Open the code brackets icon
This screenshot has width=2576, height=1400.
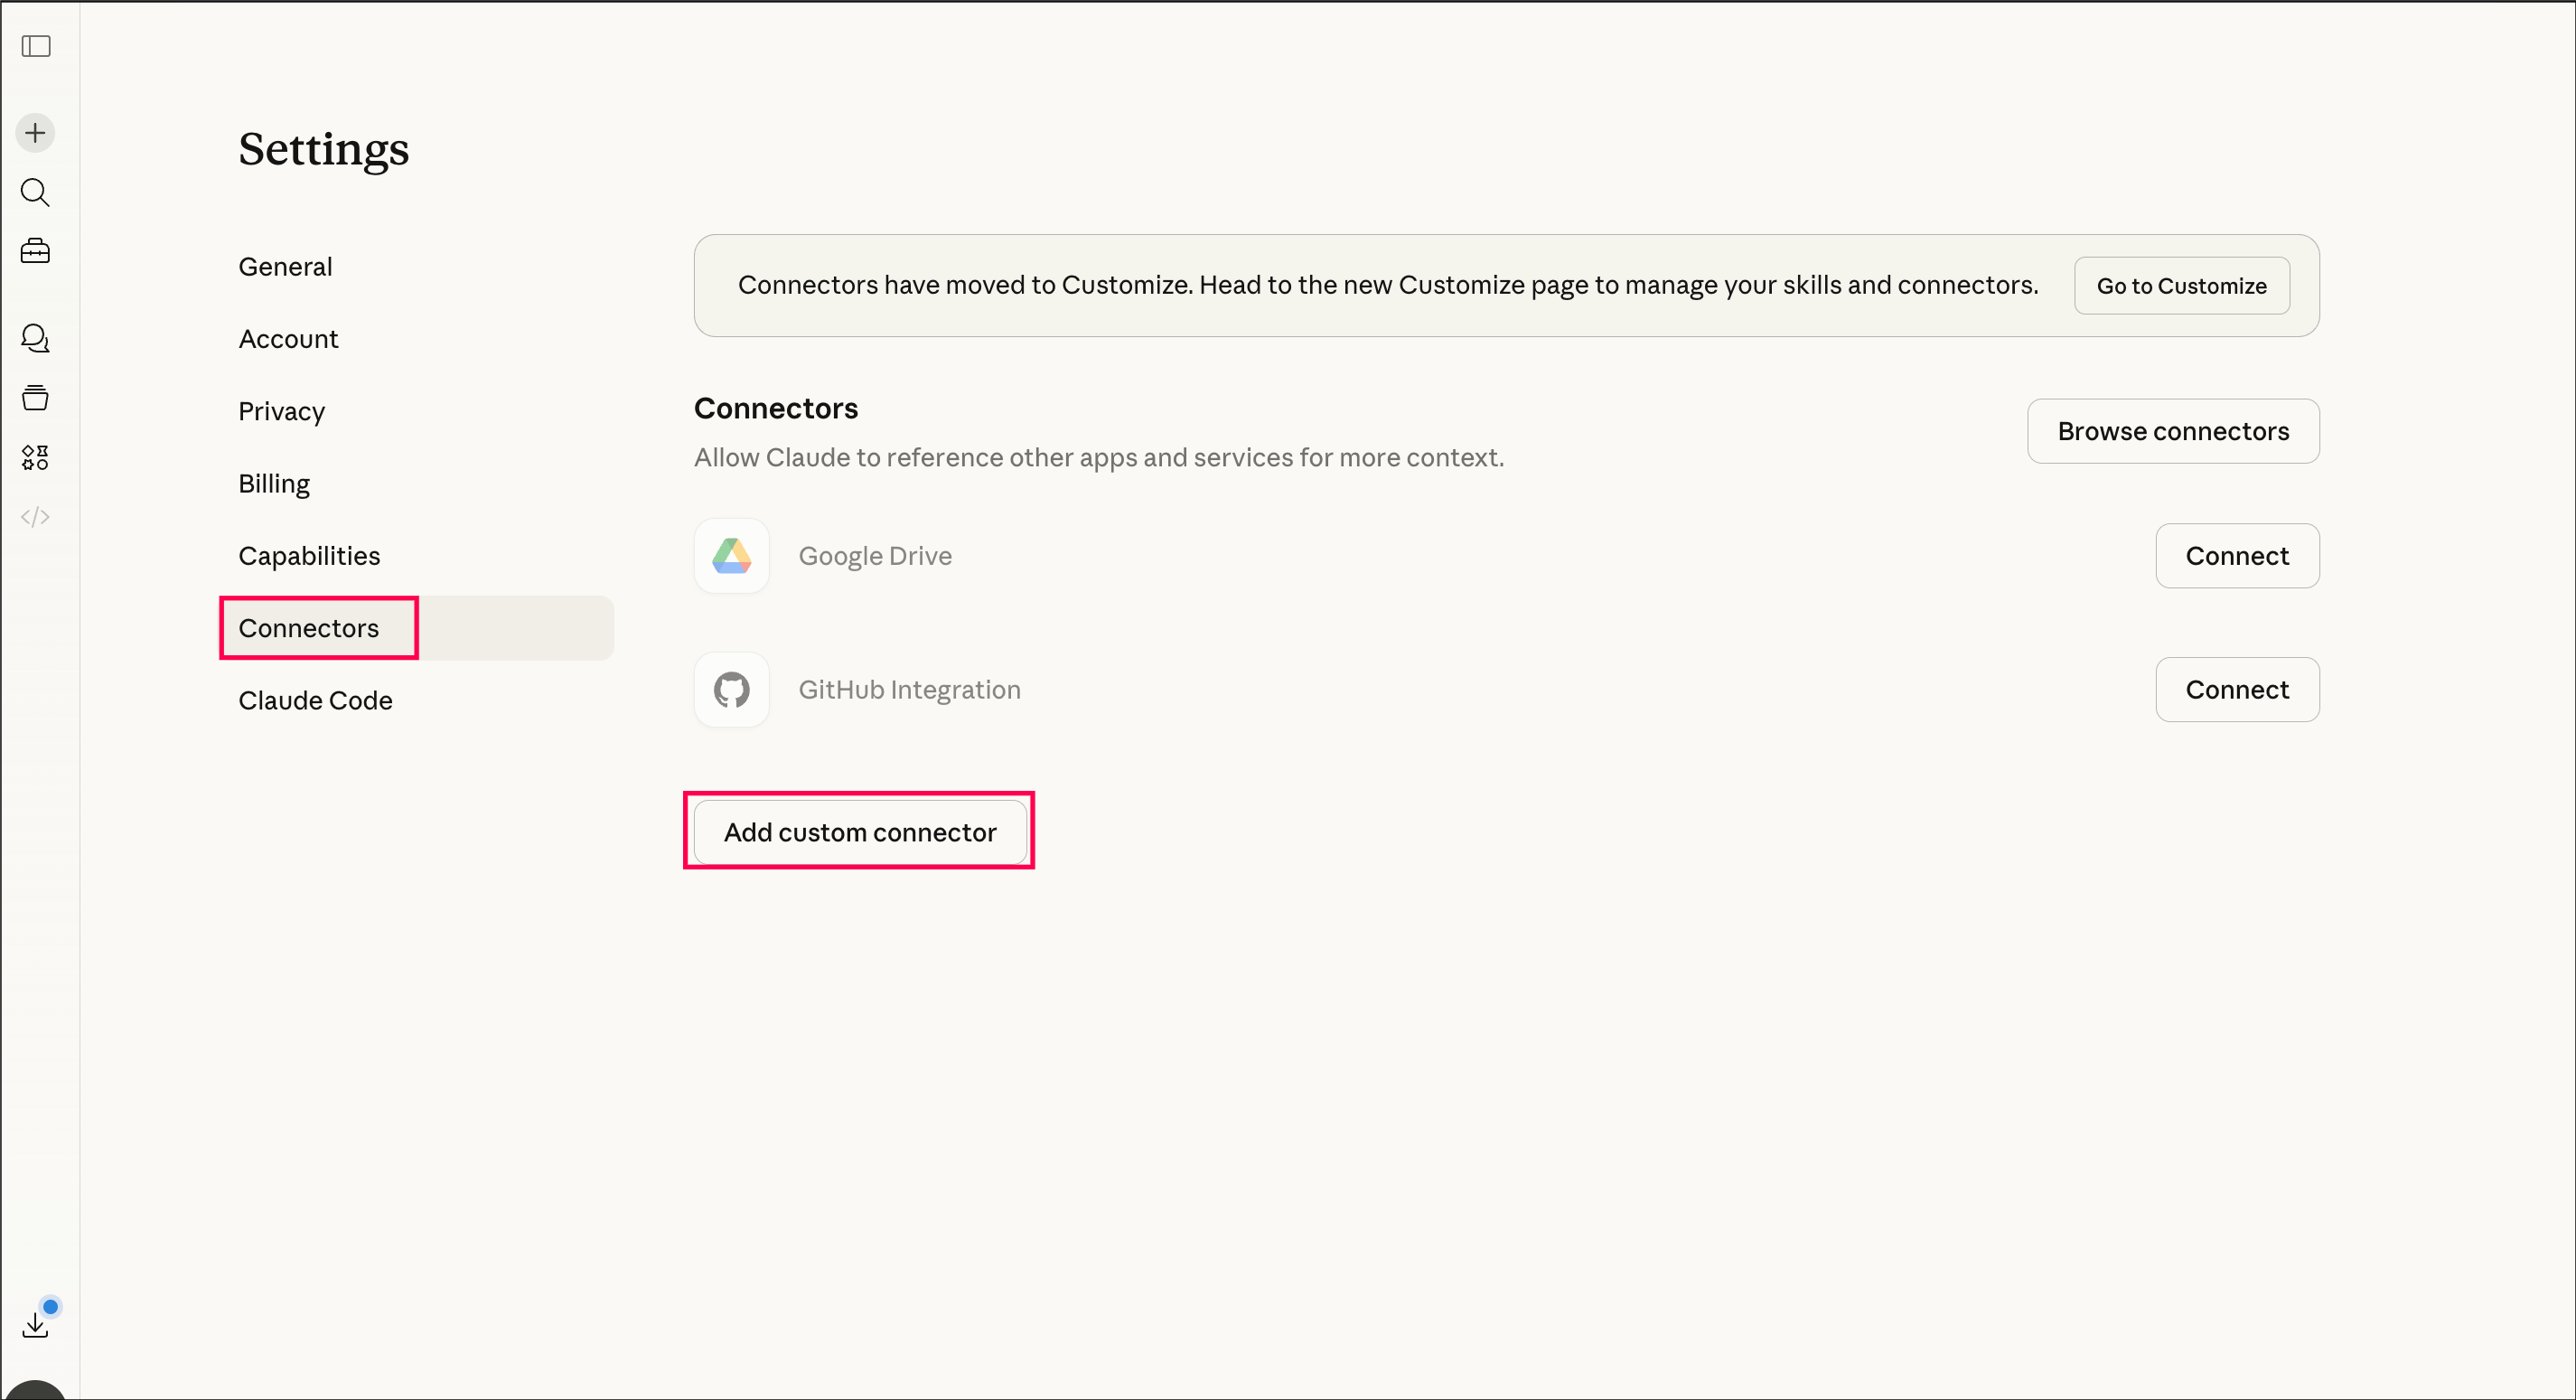pos(35,517)
